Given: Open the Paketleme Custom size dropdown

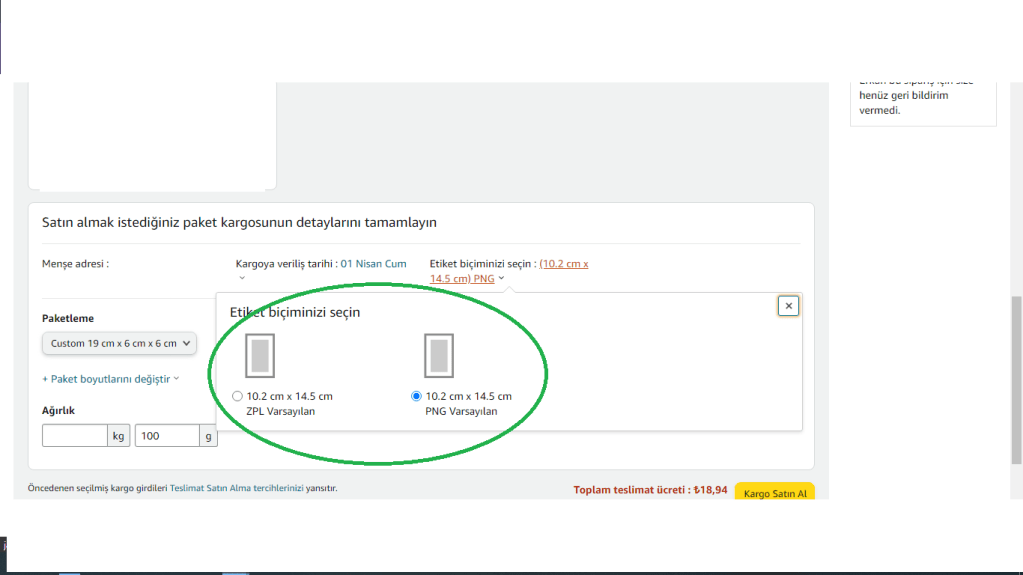Looking at the screenshot, I should [x=120, y=343].
